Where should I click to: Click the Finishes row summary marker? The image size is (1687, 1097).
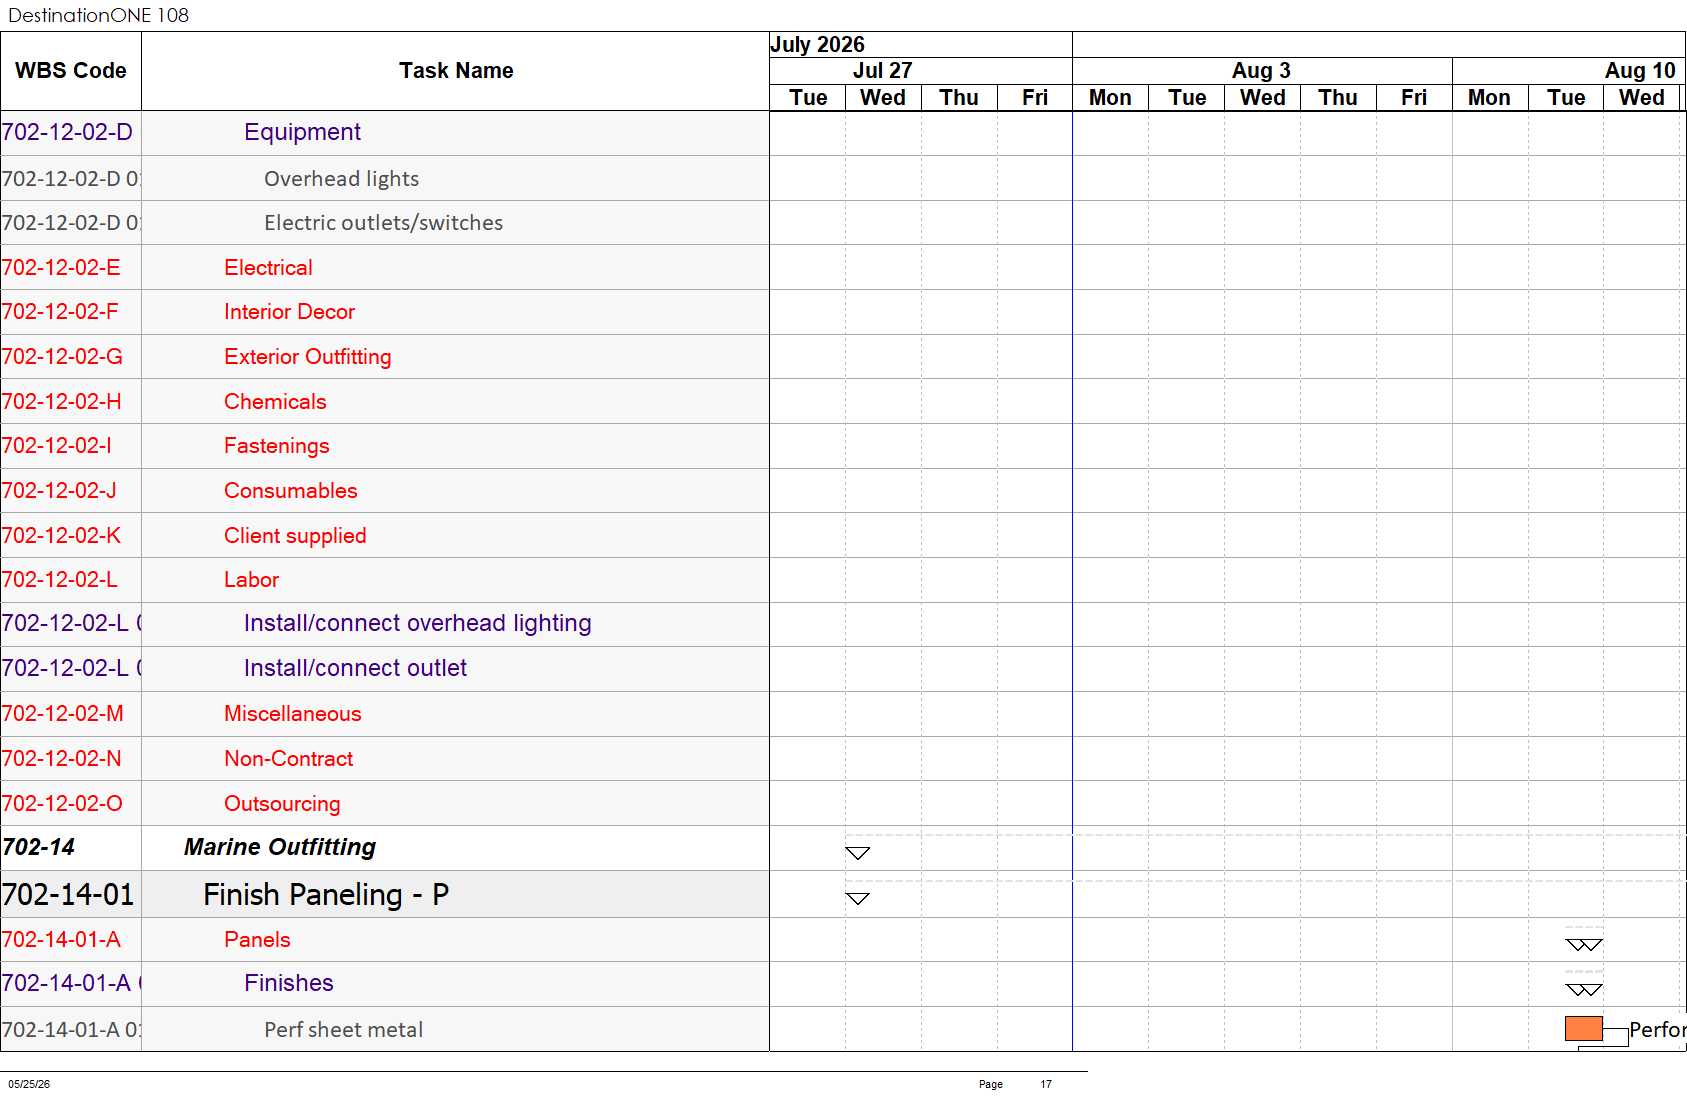tap(1584, 989)
